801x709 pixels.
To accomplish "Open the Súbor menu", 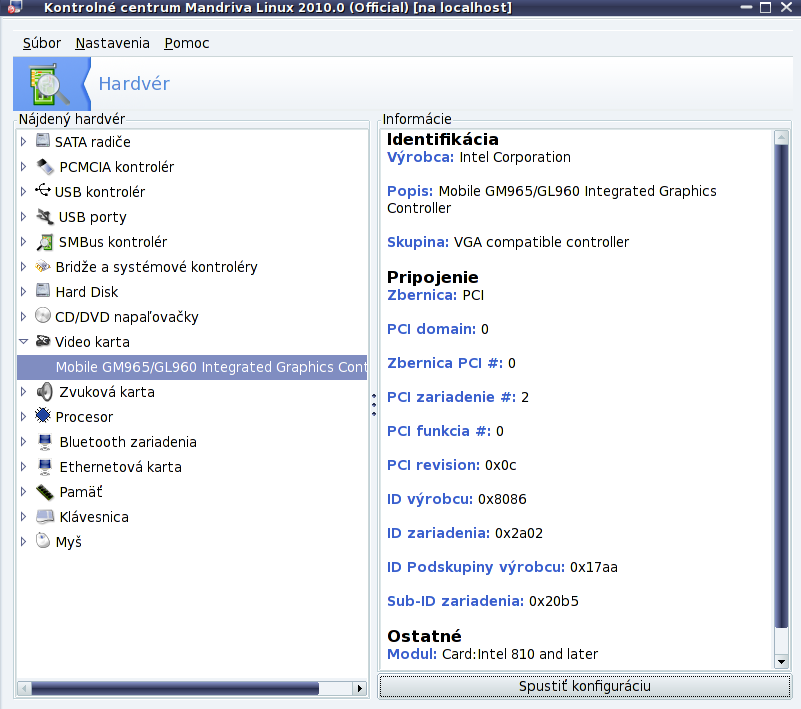I will pos(42,43).
